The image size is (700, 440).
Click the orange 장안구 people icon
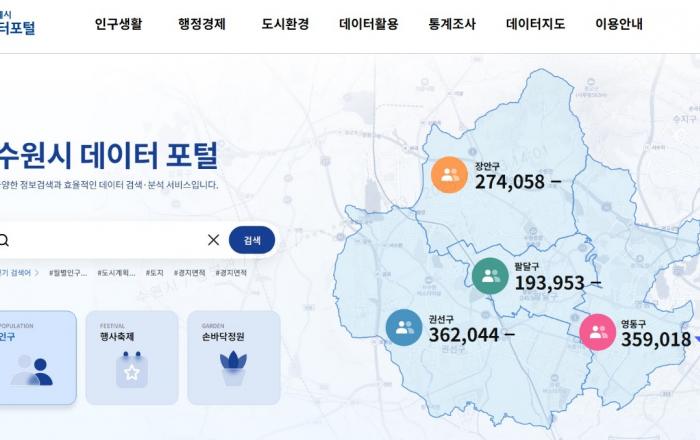[450, 175]
